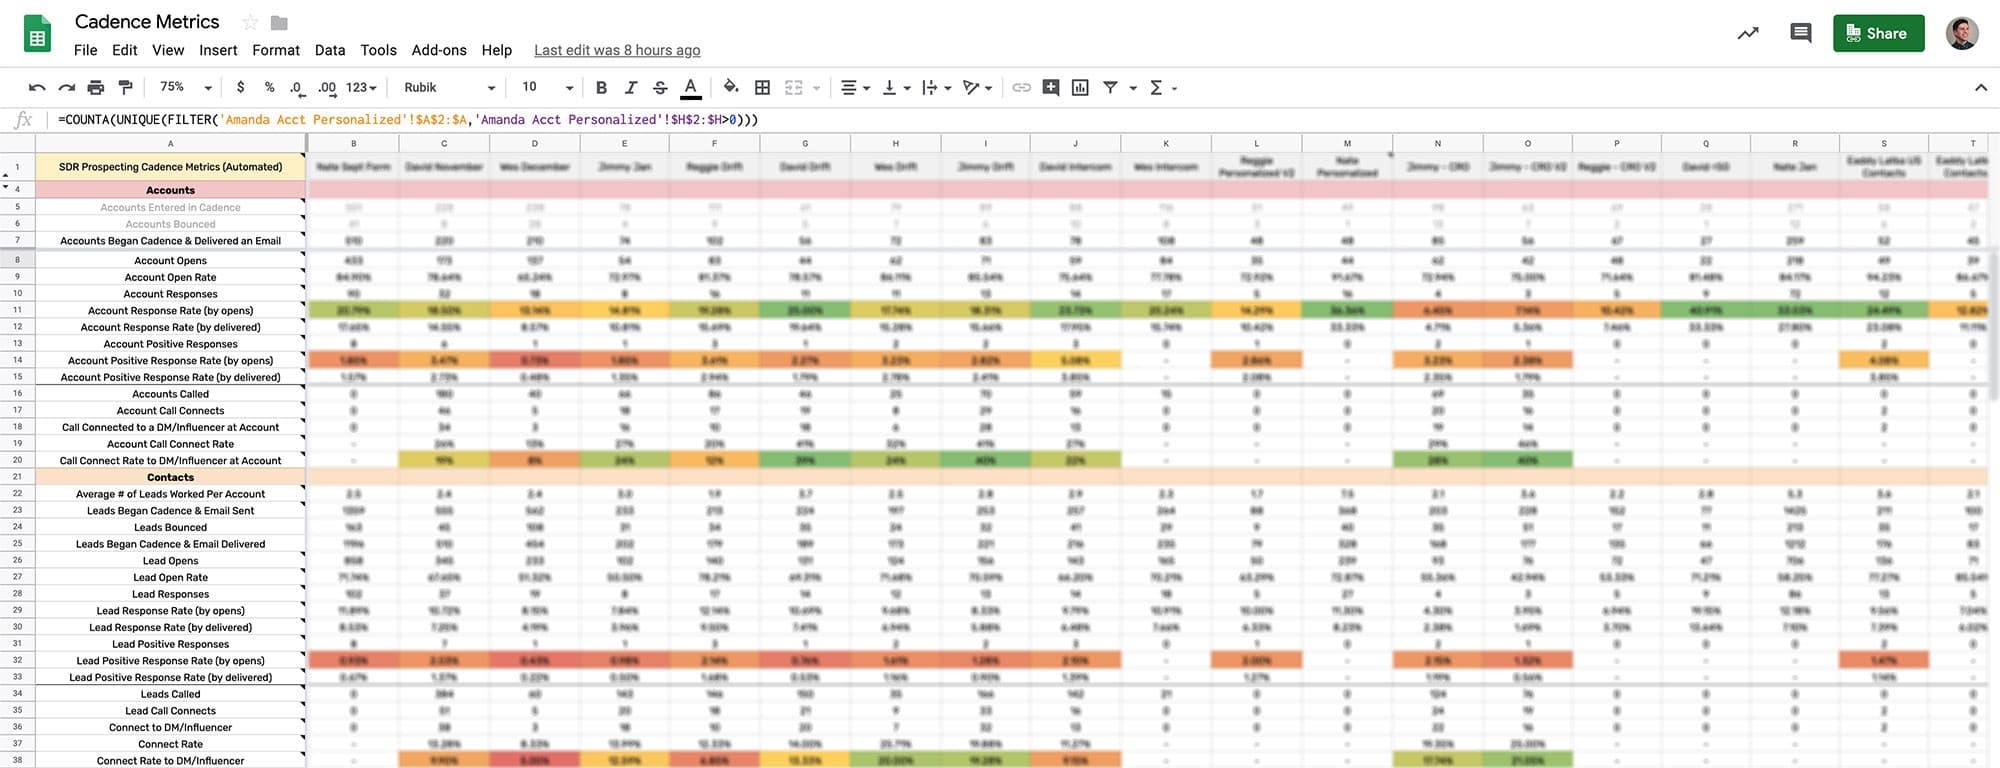This screenshot has width=2000, height=768.
Task: Open the Rubik font dropdown
Action: [449, 88]
